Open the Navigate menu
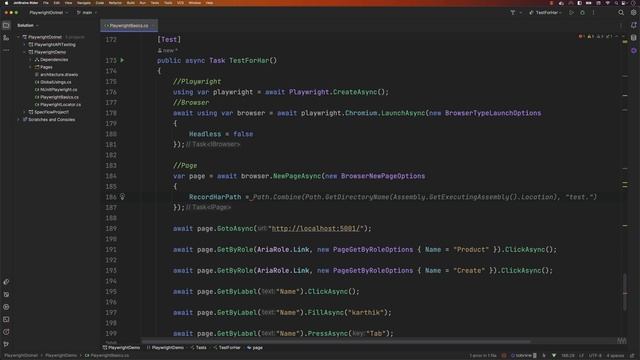 (84, 3)
